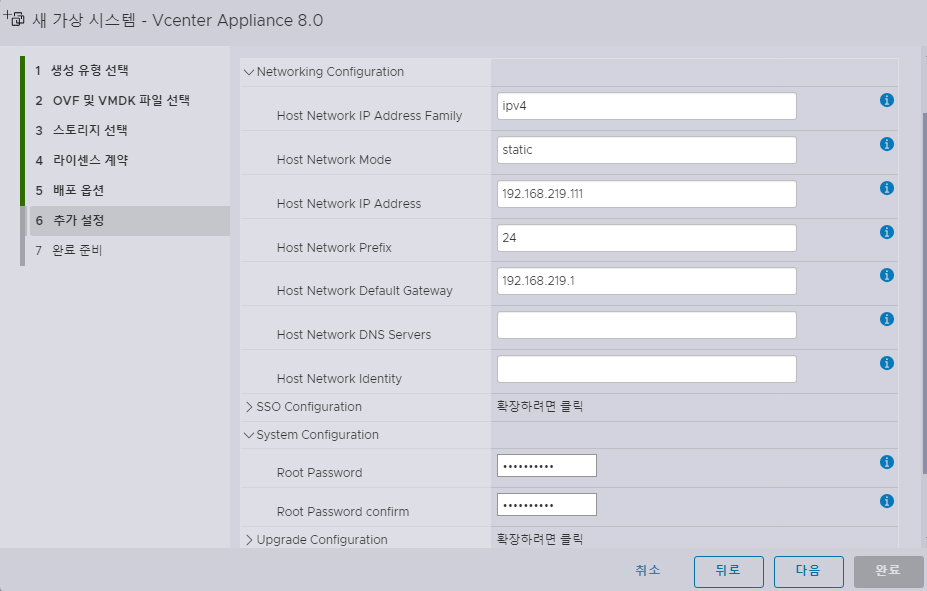Viewport: 927px width, 591px height.
Task: Click the Root Password confirm label
Action: pos(342,512)
